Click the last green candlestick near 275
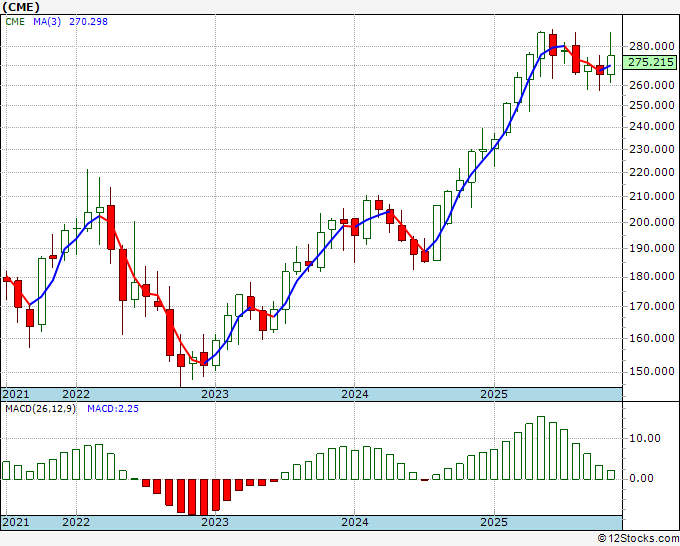 pyautogui.click(x=611, y=65)
